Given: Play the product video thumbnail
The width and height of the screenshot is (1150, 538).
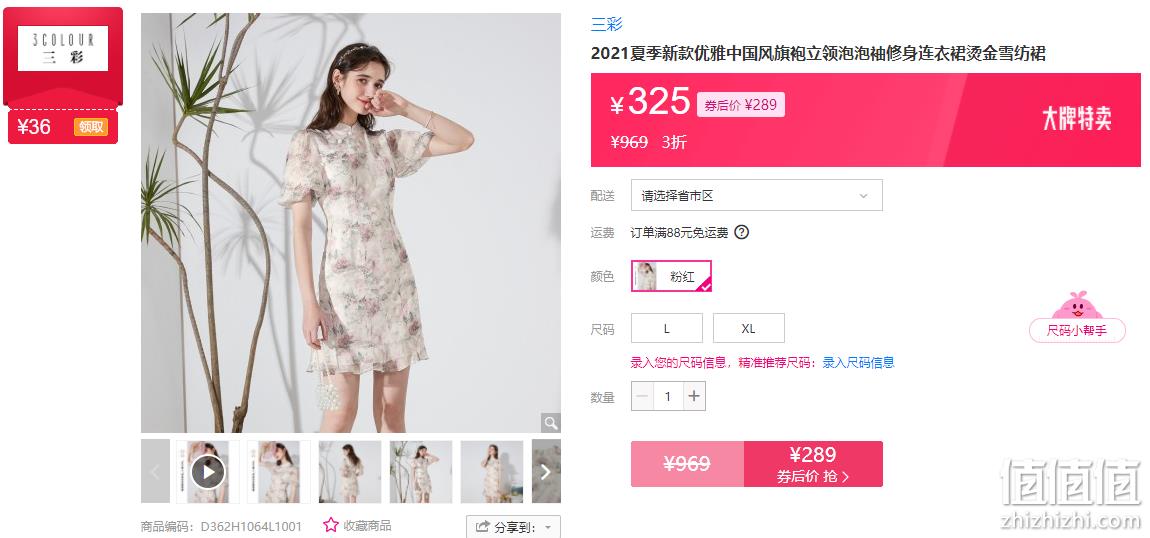Looking at the screenshot, I should [x=208, y=472].
